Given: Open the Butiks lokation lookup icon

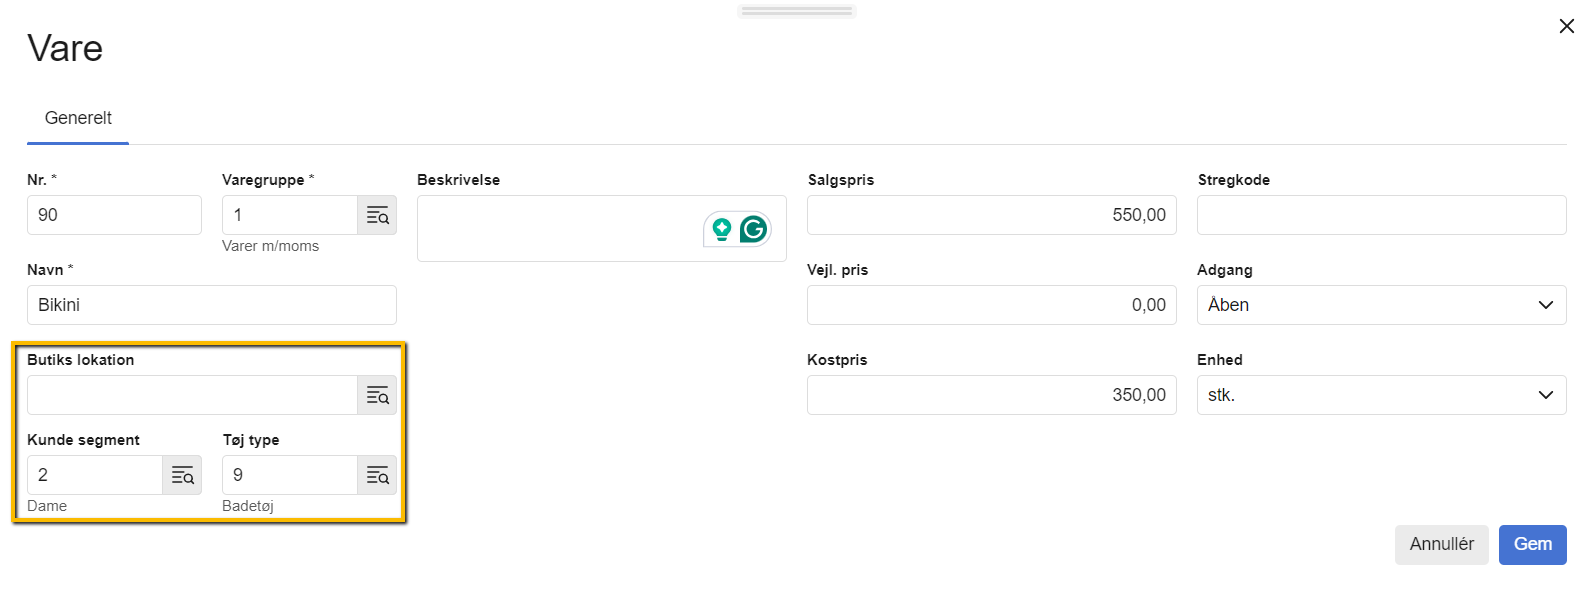Looking at the screenshot, I should pos(377,395).
